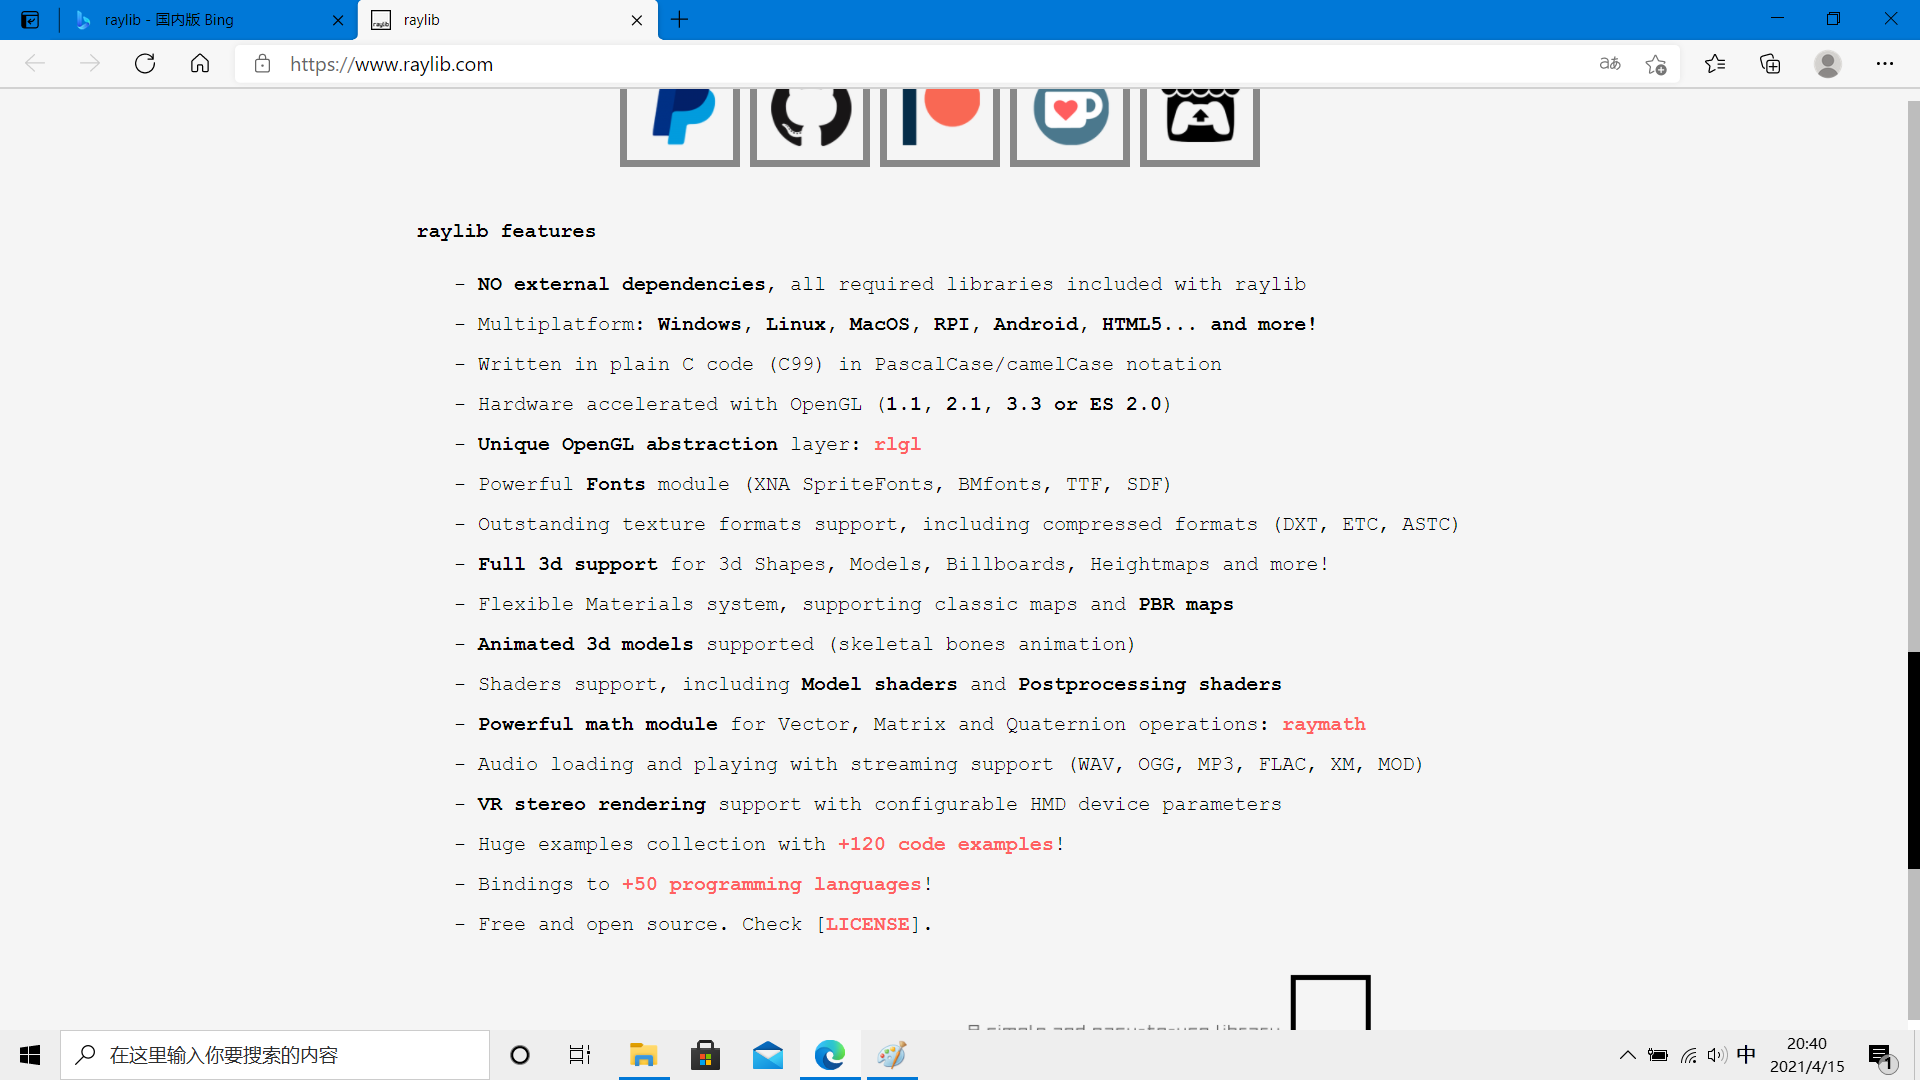Open translate page option in address bar

coord(1610,64)
